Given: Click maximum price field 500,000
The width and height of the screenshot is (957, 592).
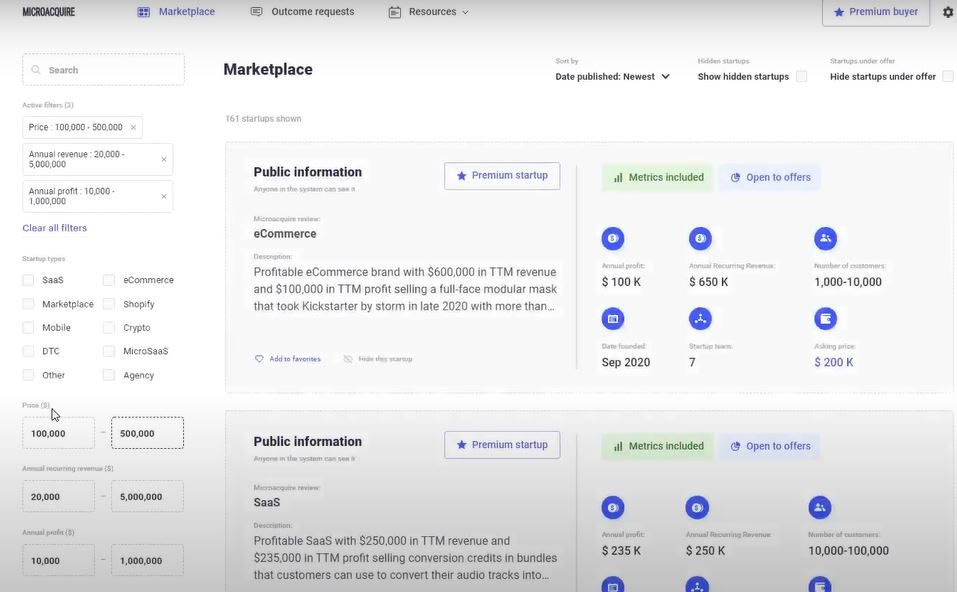Looking at the screenshot, I should coord(147,433).
